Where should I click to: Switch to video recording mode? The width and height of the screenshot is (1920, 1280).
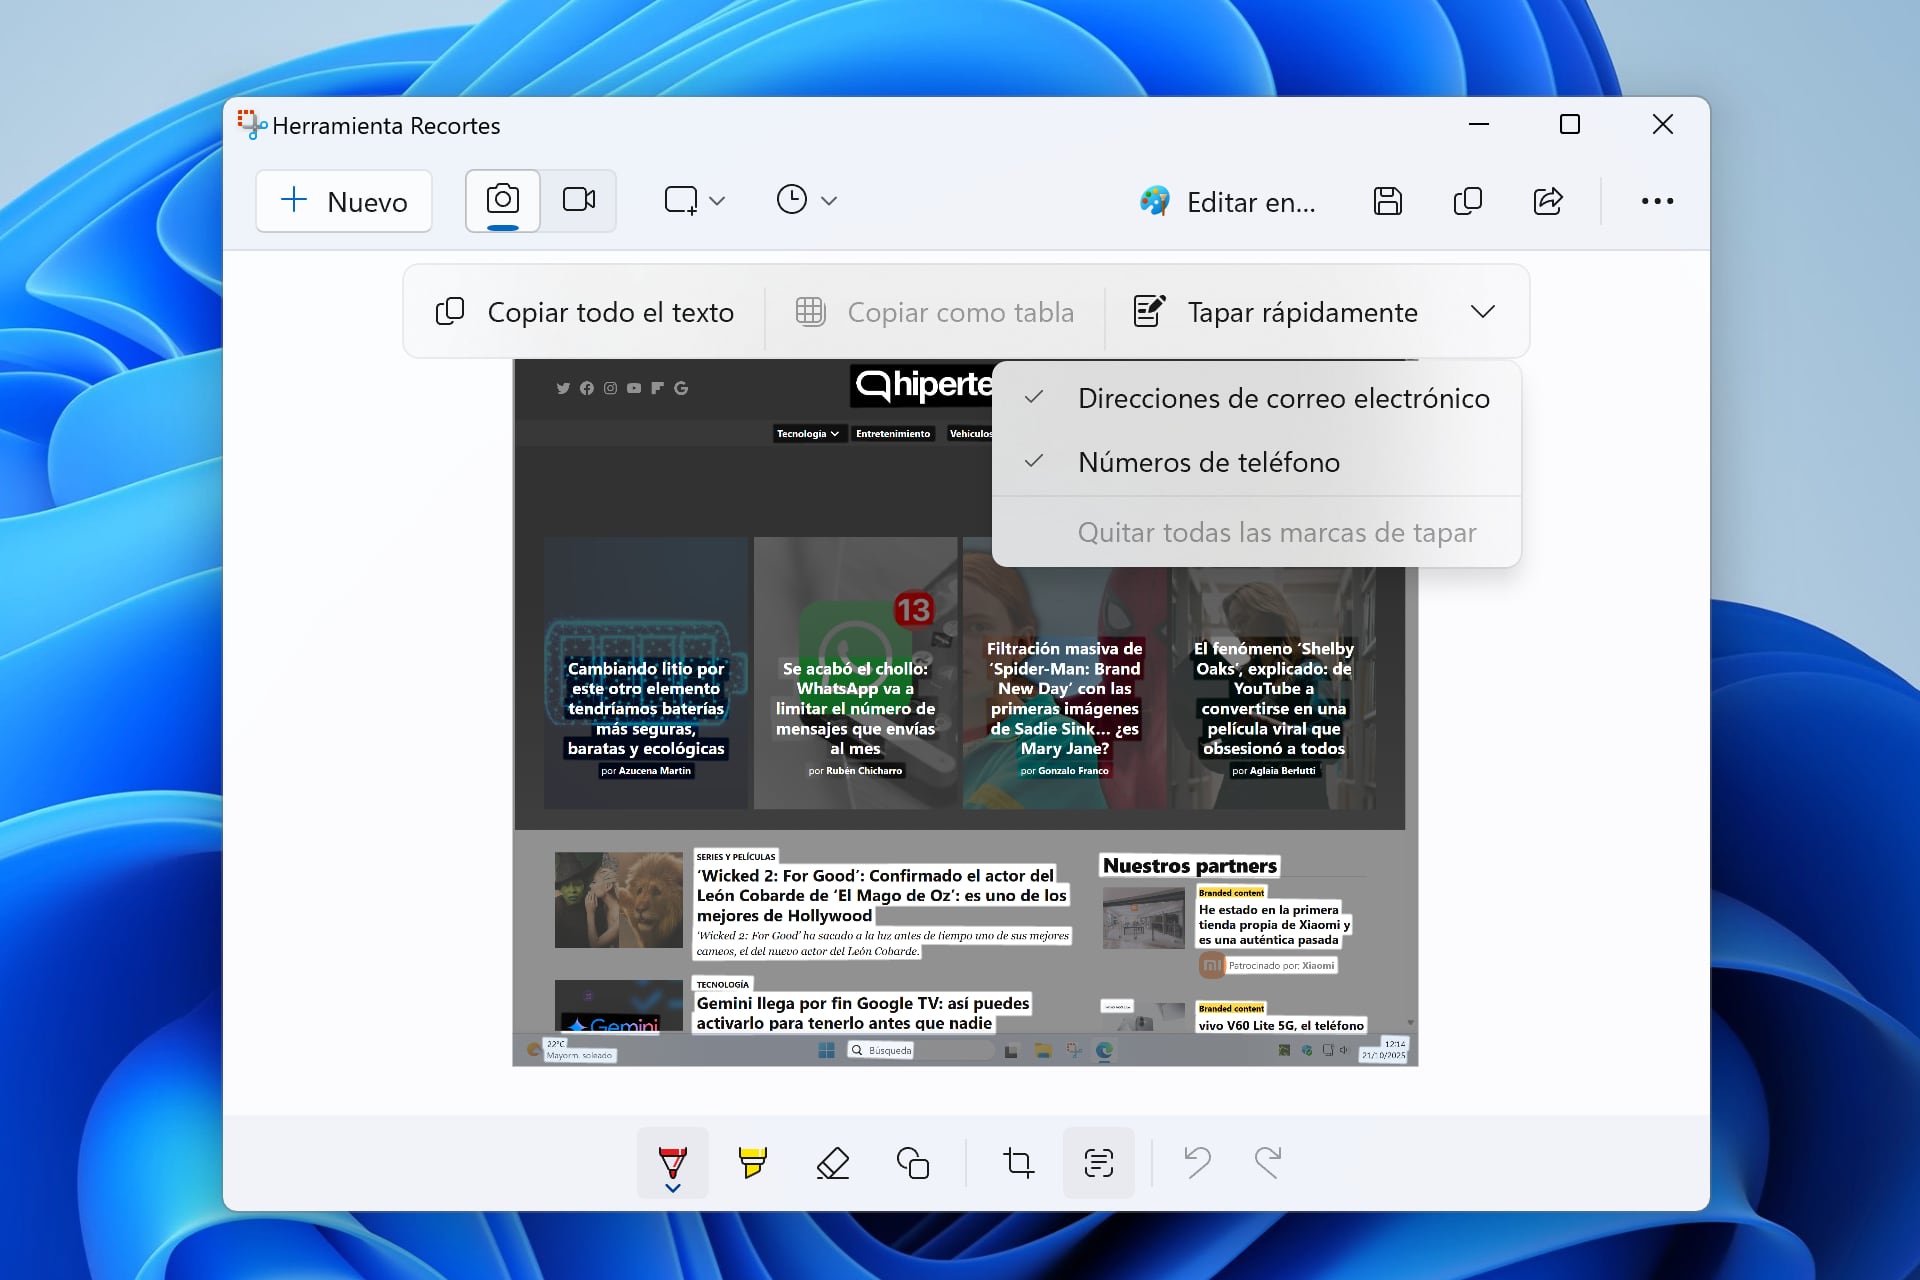578,200
